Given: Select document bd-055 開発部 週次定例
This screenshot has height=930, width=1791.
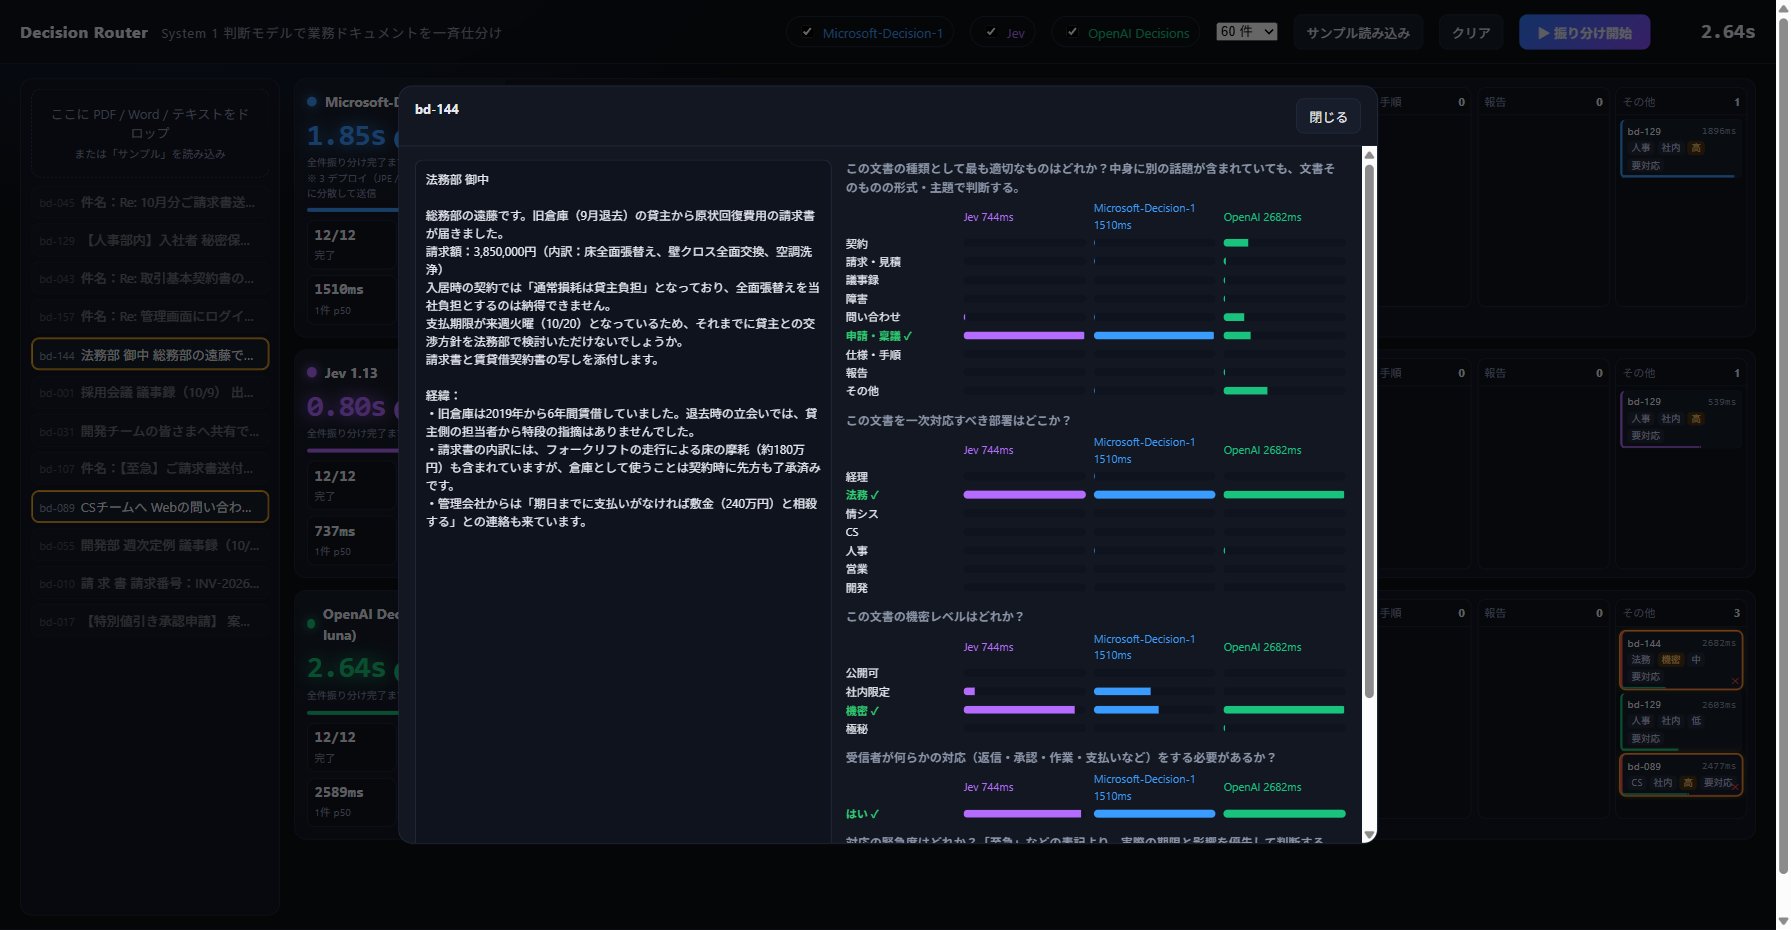Looking at the screenshot, I should click(150, 545).
